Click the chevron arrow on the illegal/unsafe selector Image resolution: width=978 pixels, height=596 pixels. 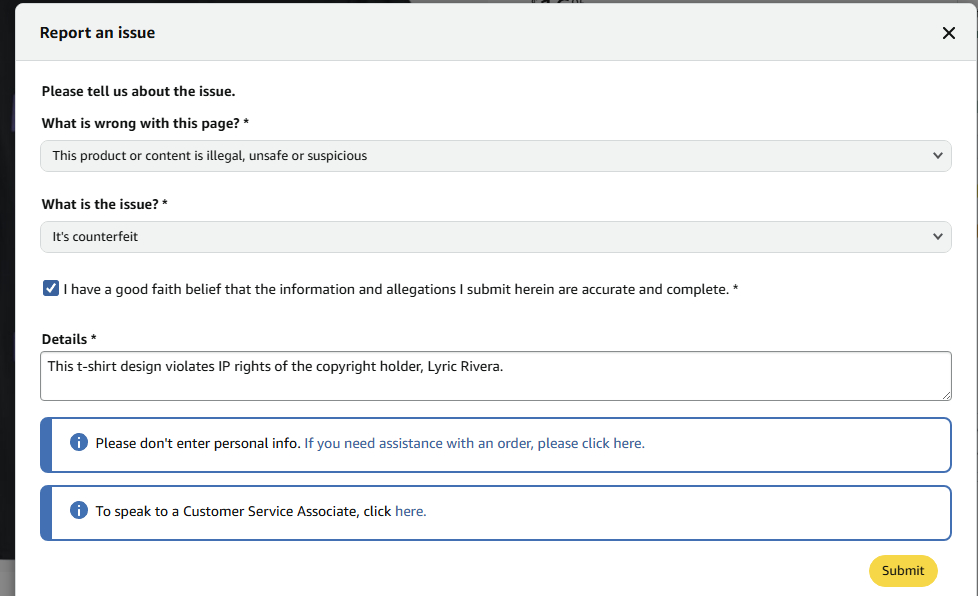click(937, 156)
